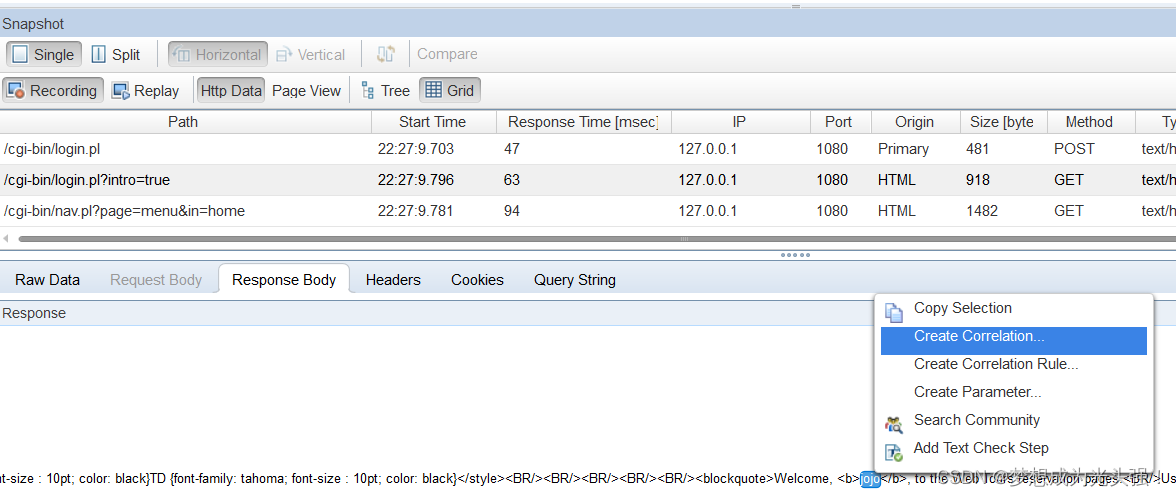The image size is (1176, 496).
Task: Click the Compare button
Action: tap(447, 54)
